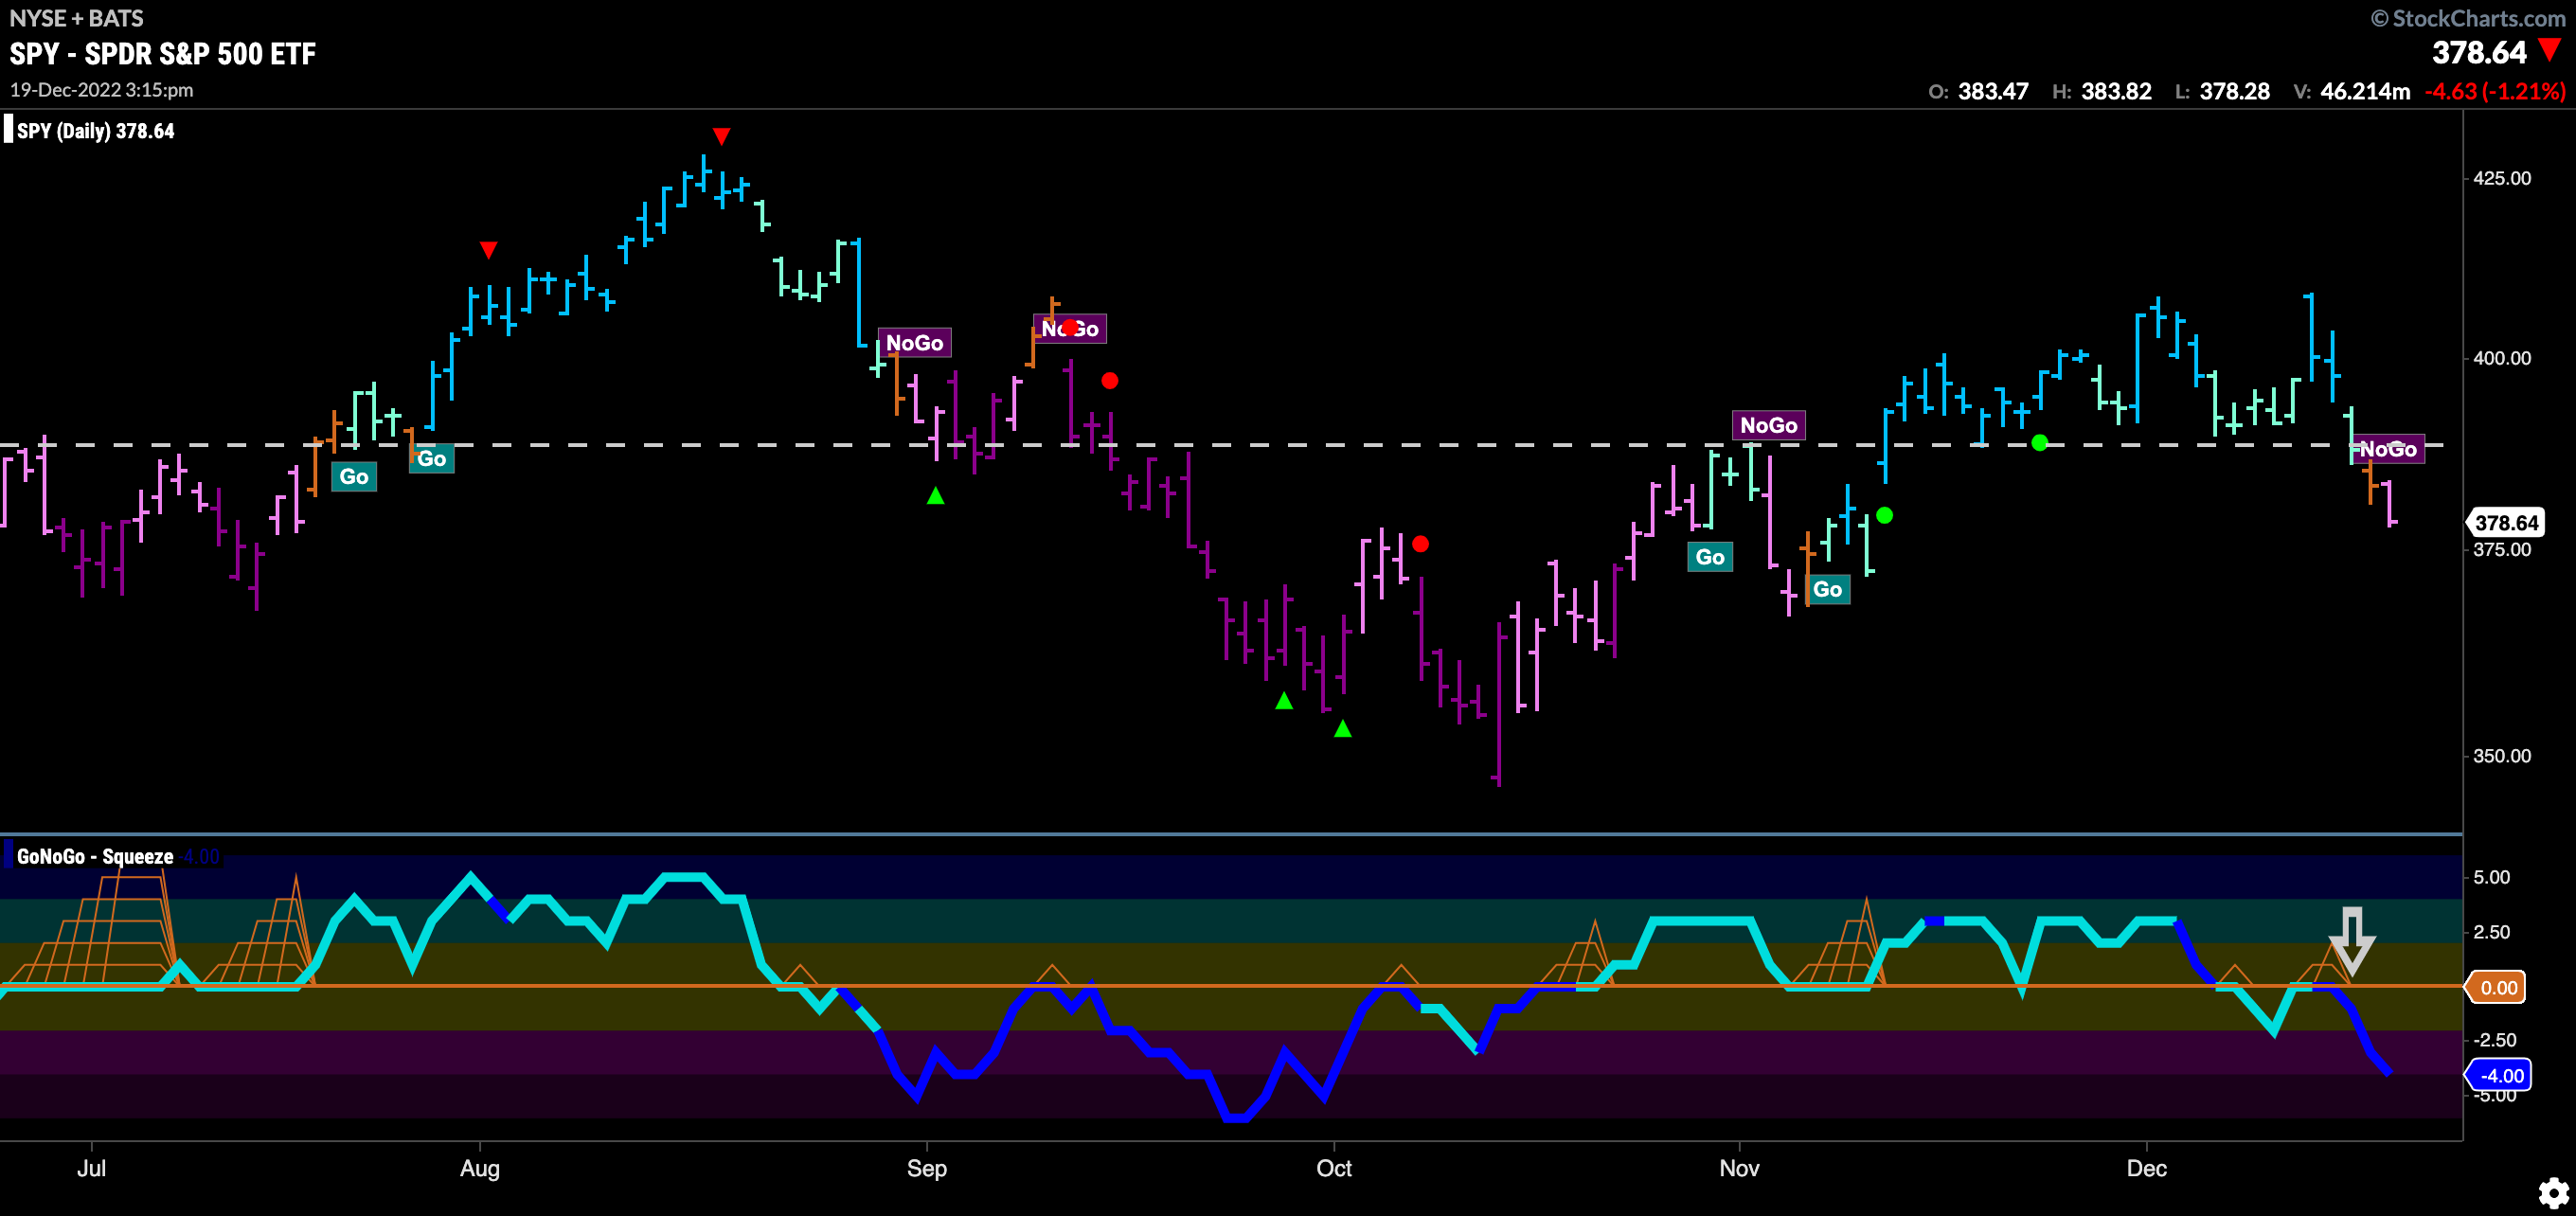Image resolution: width=2576 pixels, height=1216 pixels.
Task: Click the red down-triangle next to last price
Action: click(2550, 50)
